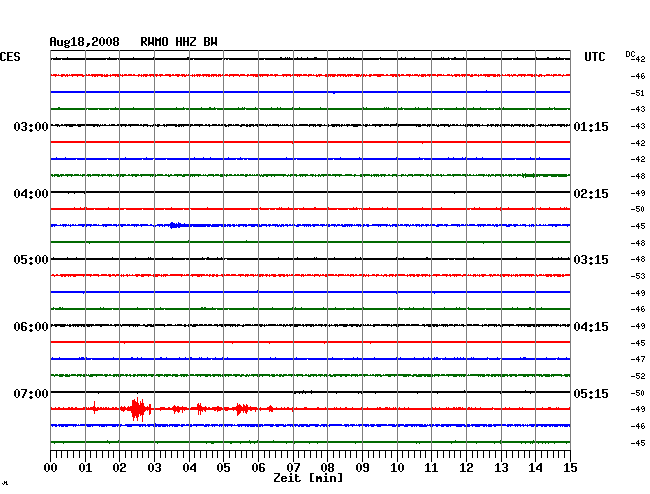The width and height of the screenshot is (650, 494).
Task: Click the 'Aug18,2008' date label
Action: tap(84, 42)
